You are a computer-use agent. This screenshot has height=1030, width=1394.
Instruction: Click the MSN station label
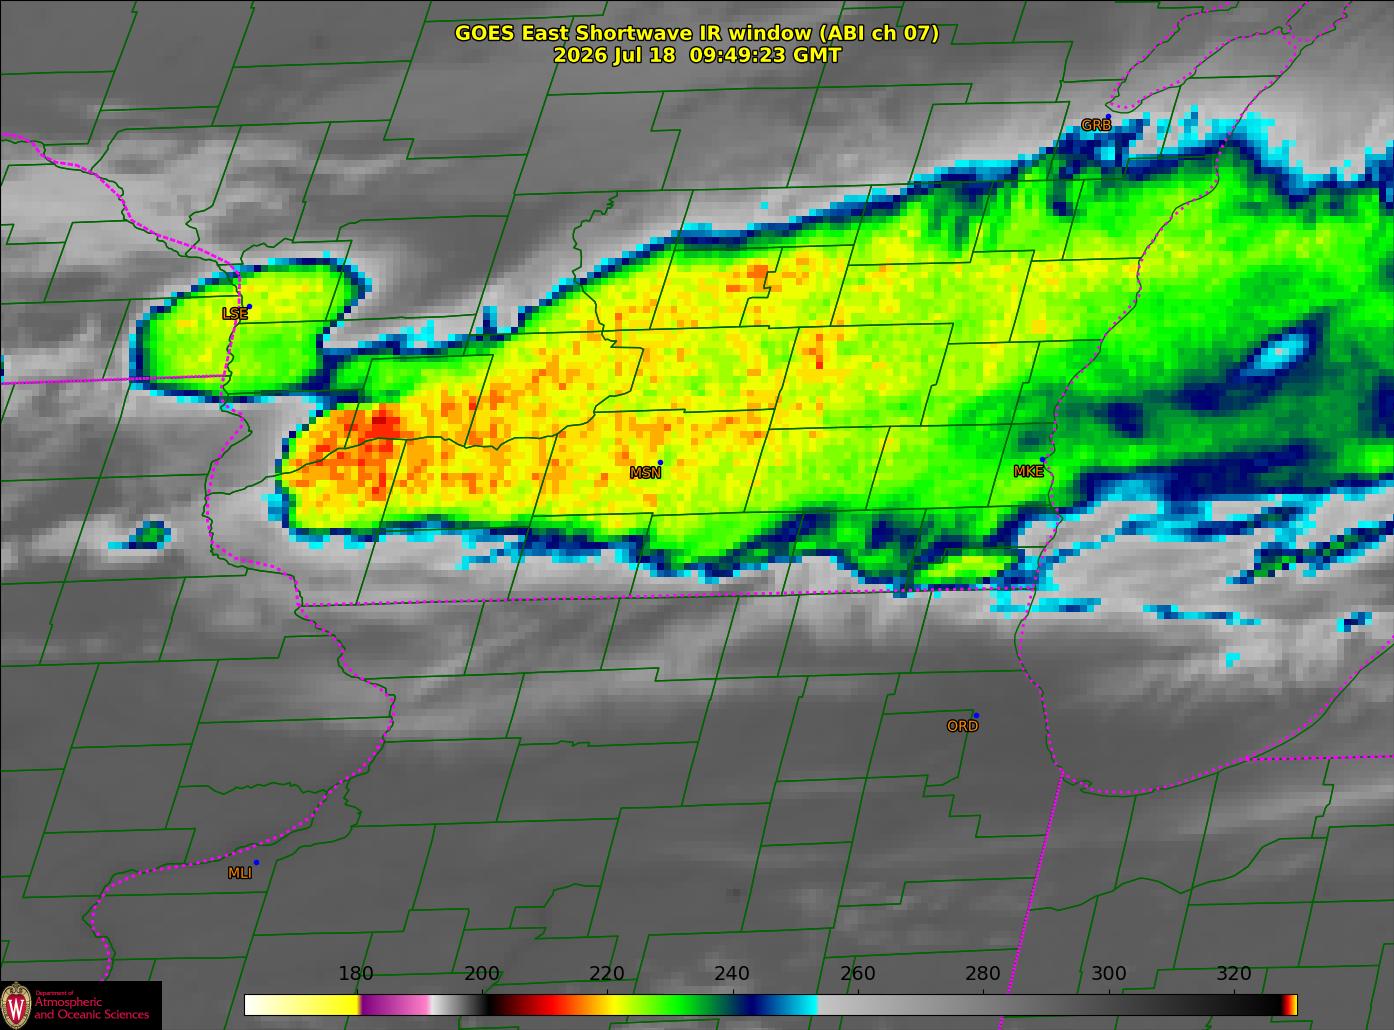[x=645, y=472]
